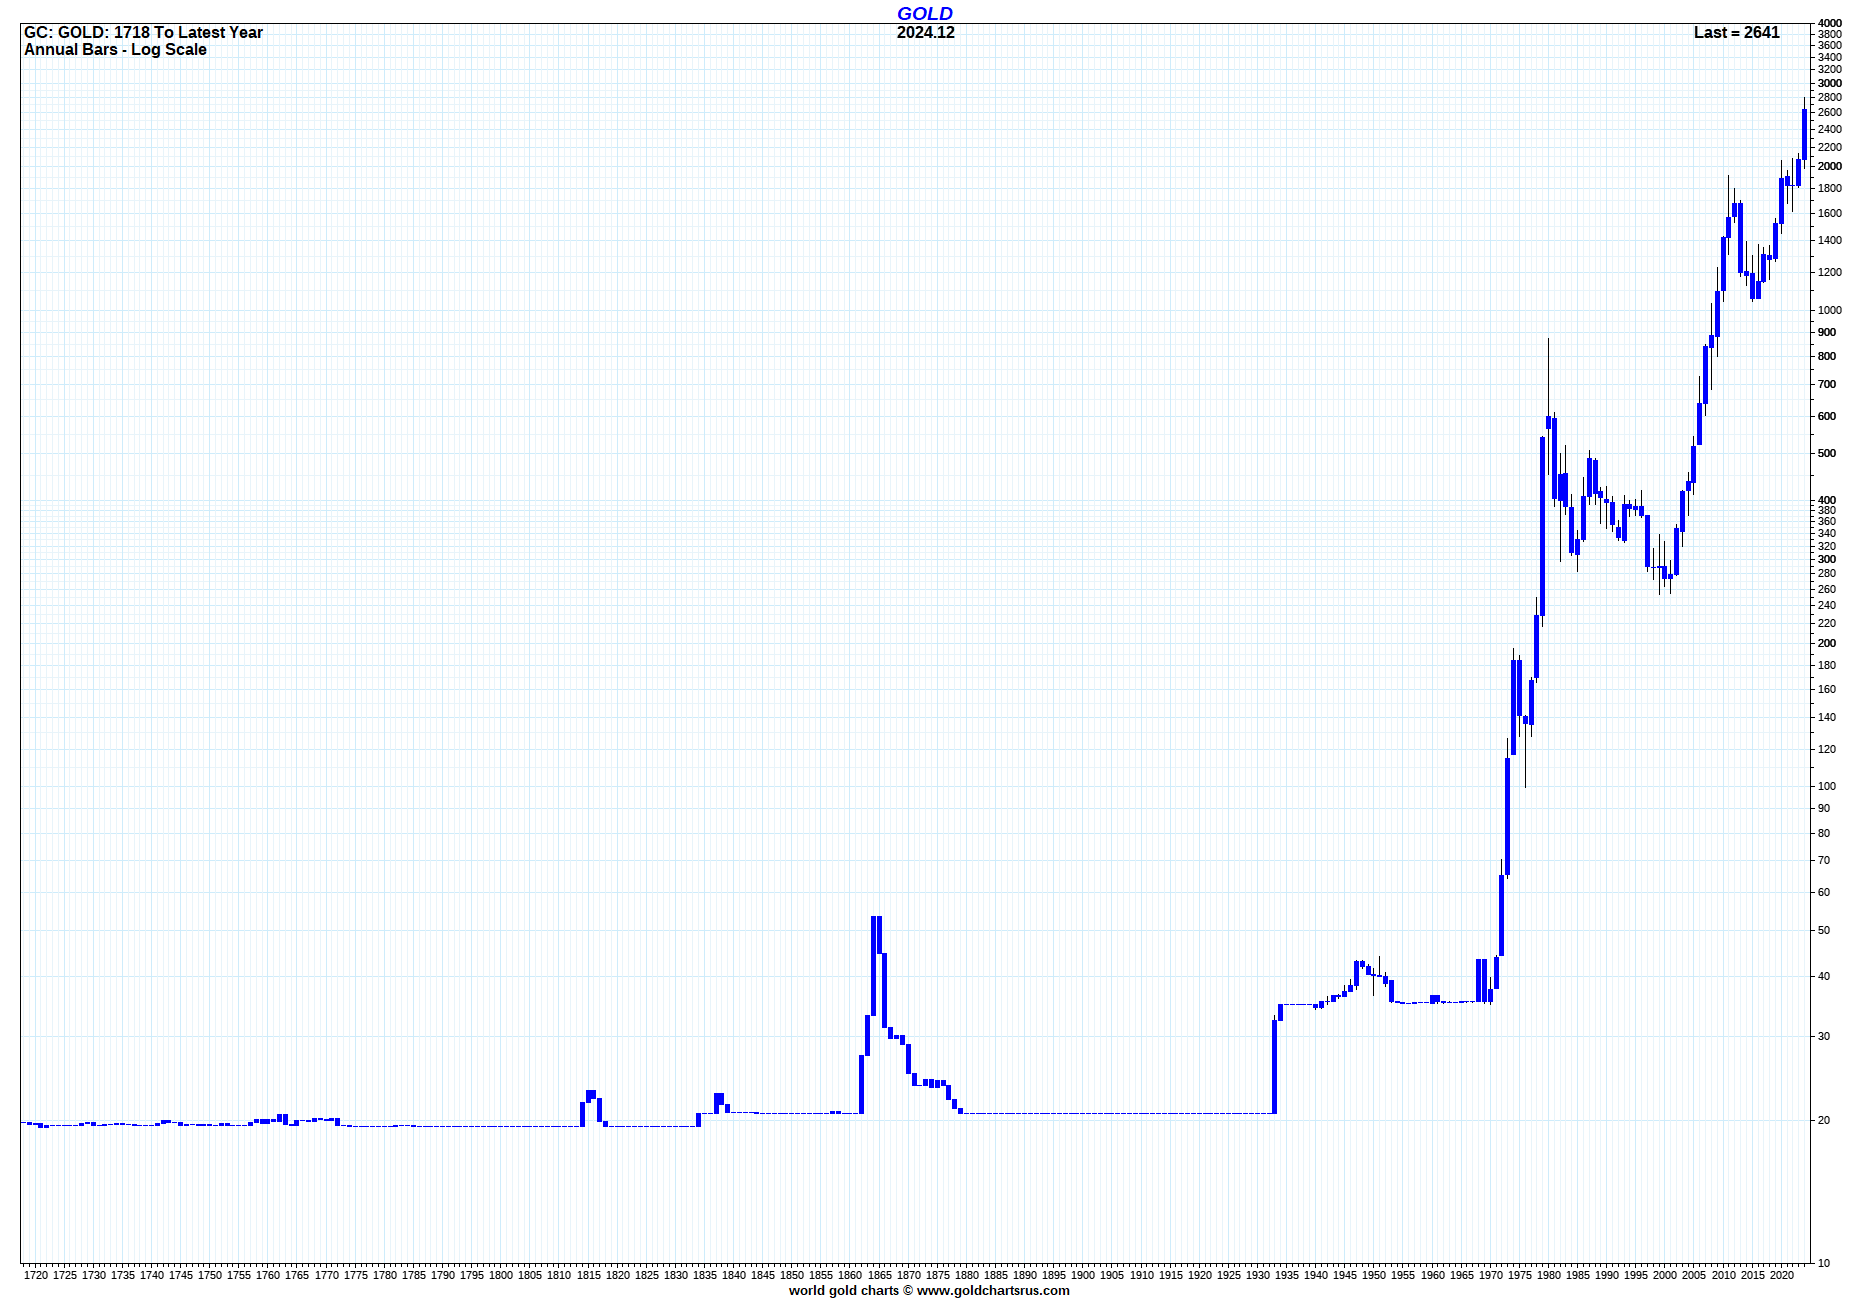Click the 1865 year label on x-axis
Screen dimensions: 1850x1300
880,1275
